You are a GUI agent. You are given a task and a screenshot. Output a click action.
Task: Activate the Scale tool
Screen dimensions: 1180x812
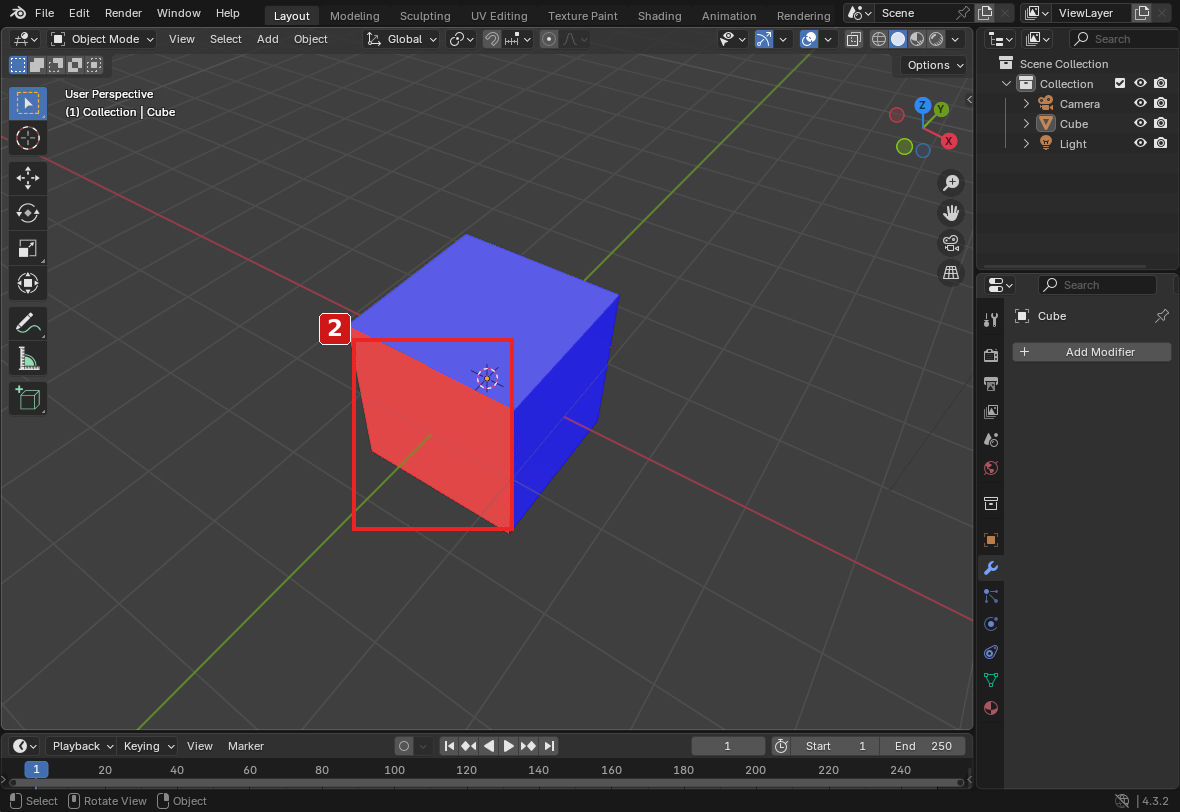click(x=28, y=248)
